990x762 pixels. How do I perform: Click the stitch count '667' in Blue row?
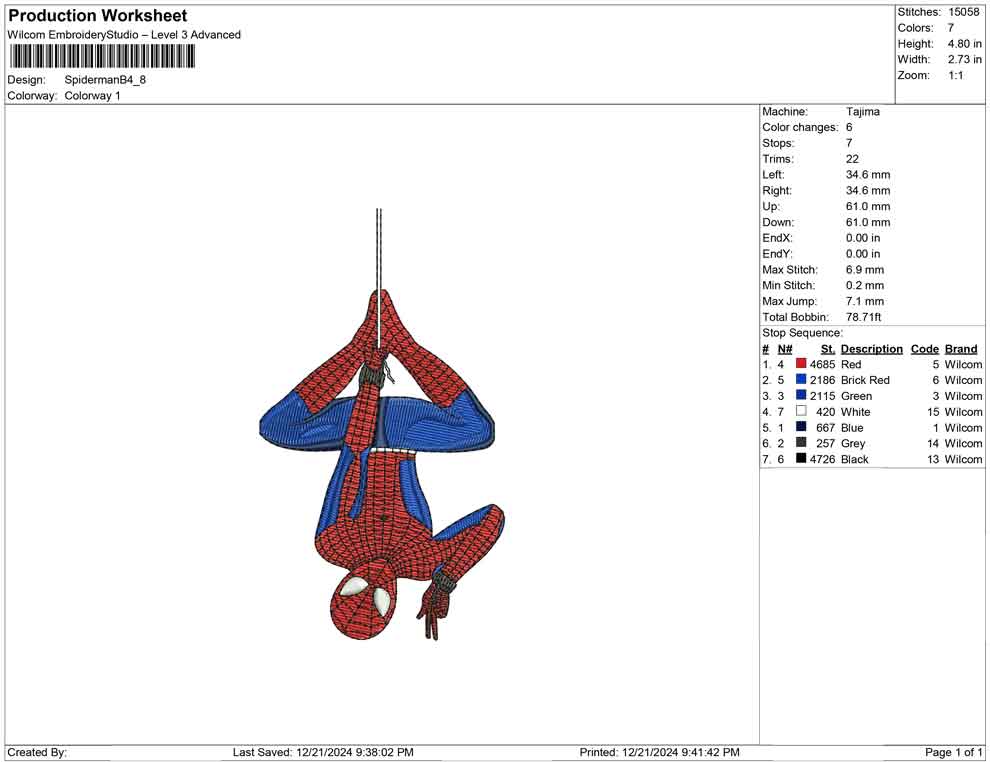(825, 427)
